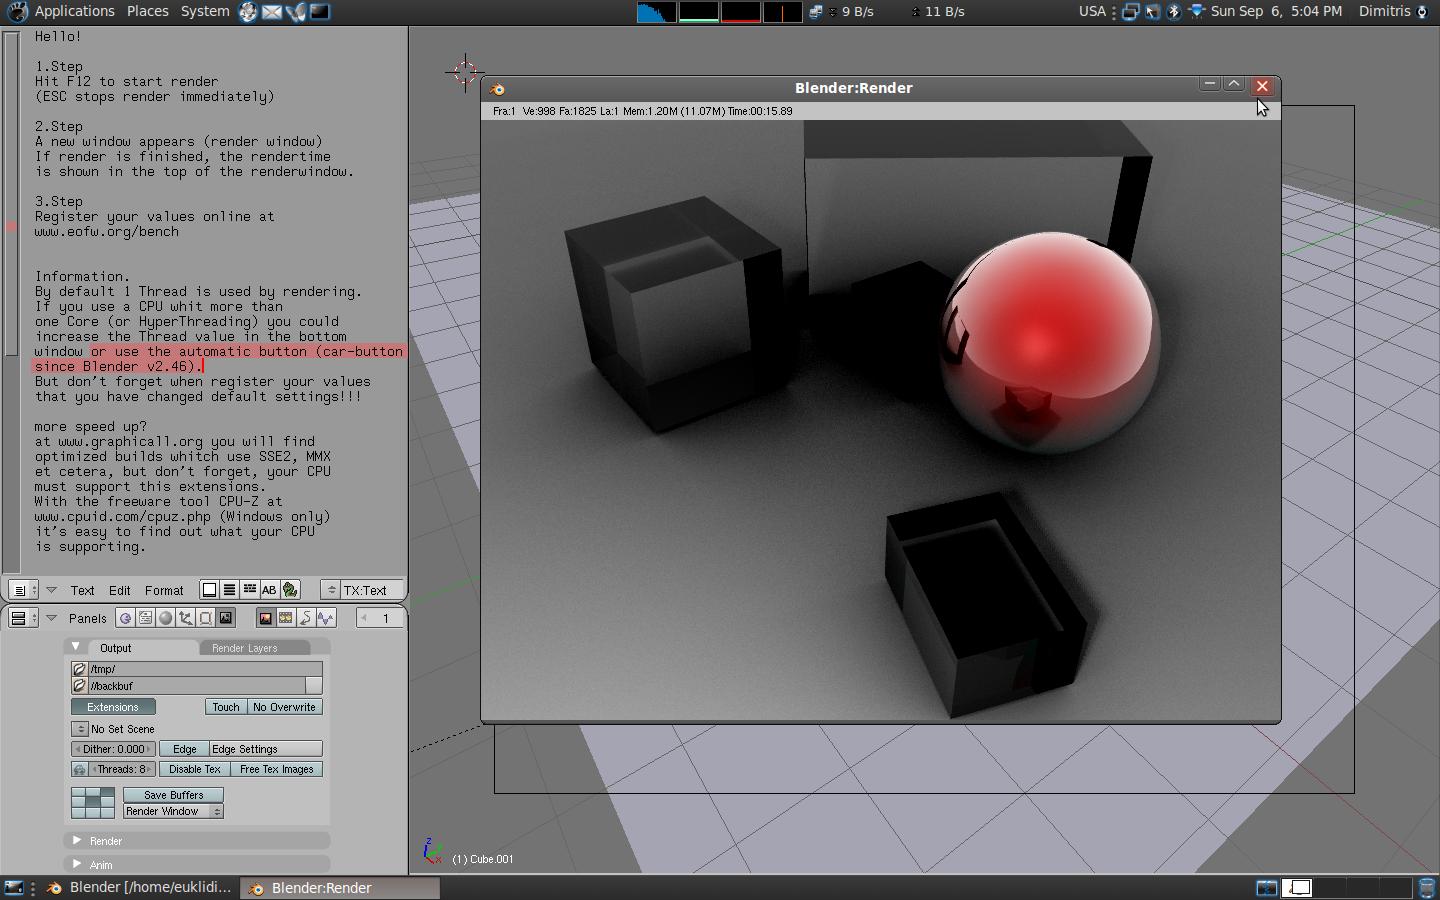Switch to the Object context axes icon
This screenshot has width=1440, height=900.
tap(185, 618)
